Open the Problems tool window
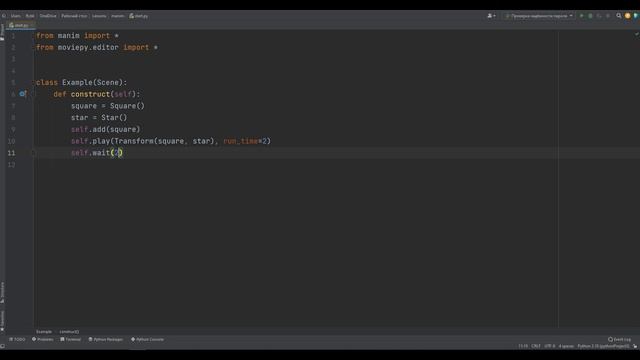 [43, 339]
